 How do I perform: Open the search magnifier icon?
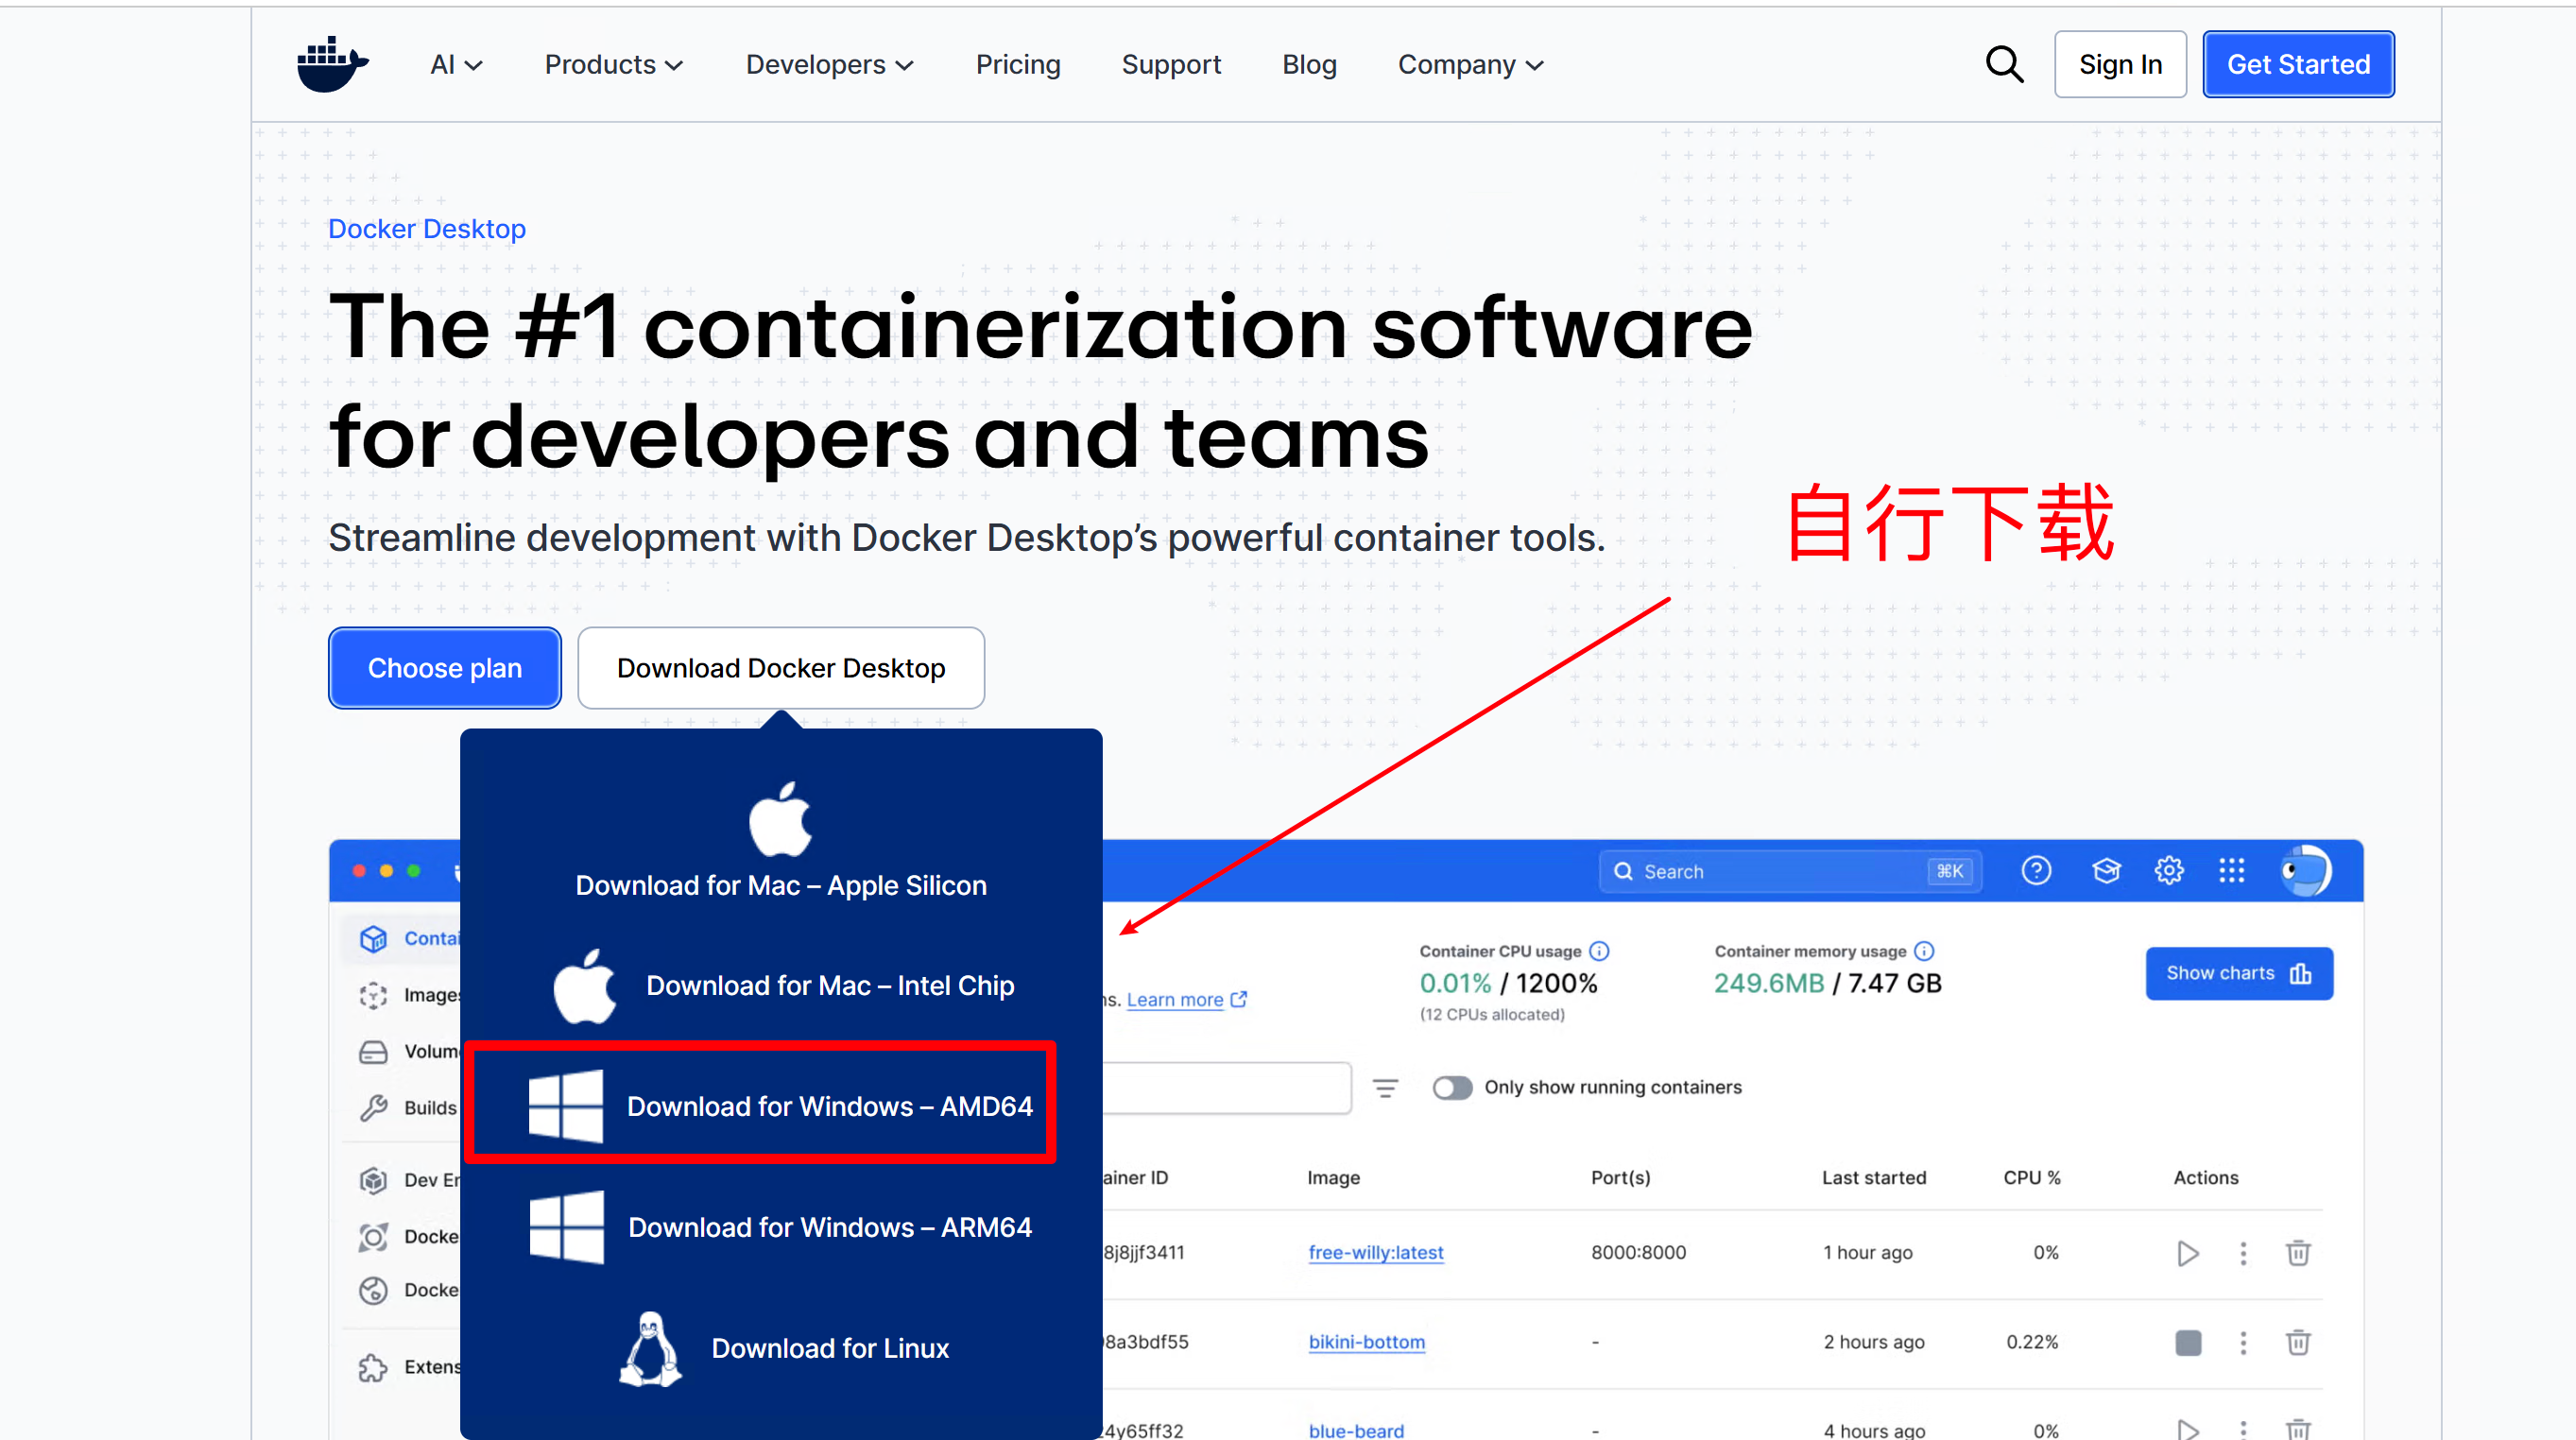(x=2003, y=65)
